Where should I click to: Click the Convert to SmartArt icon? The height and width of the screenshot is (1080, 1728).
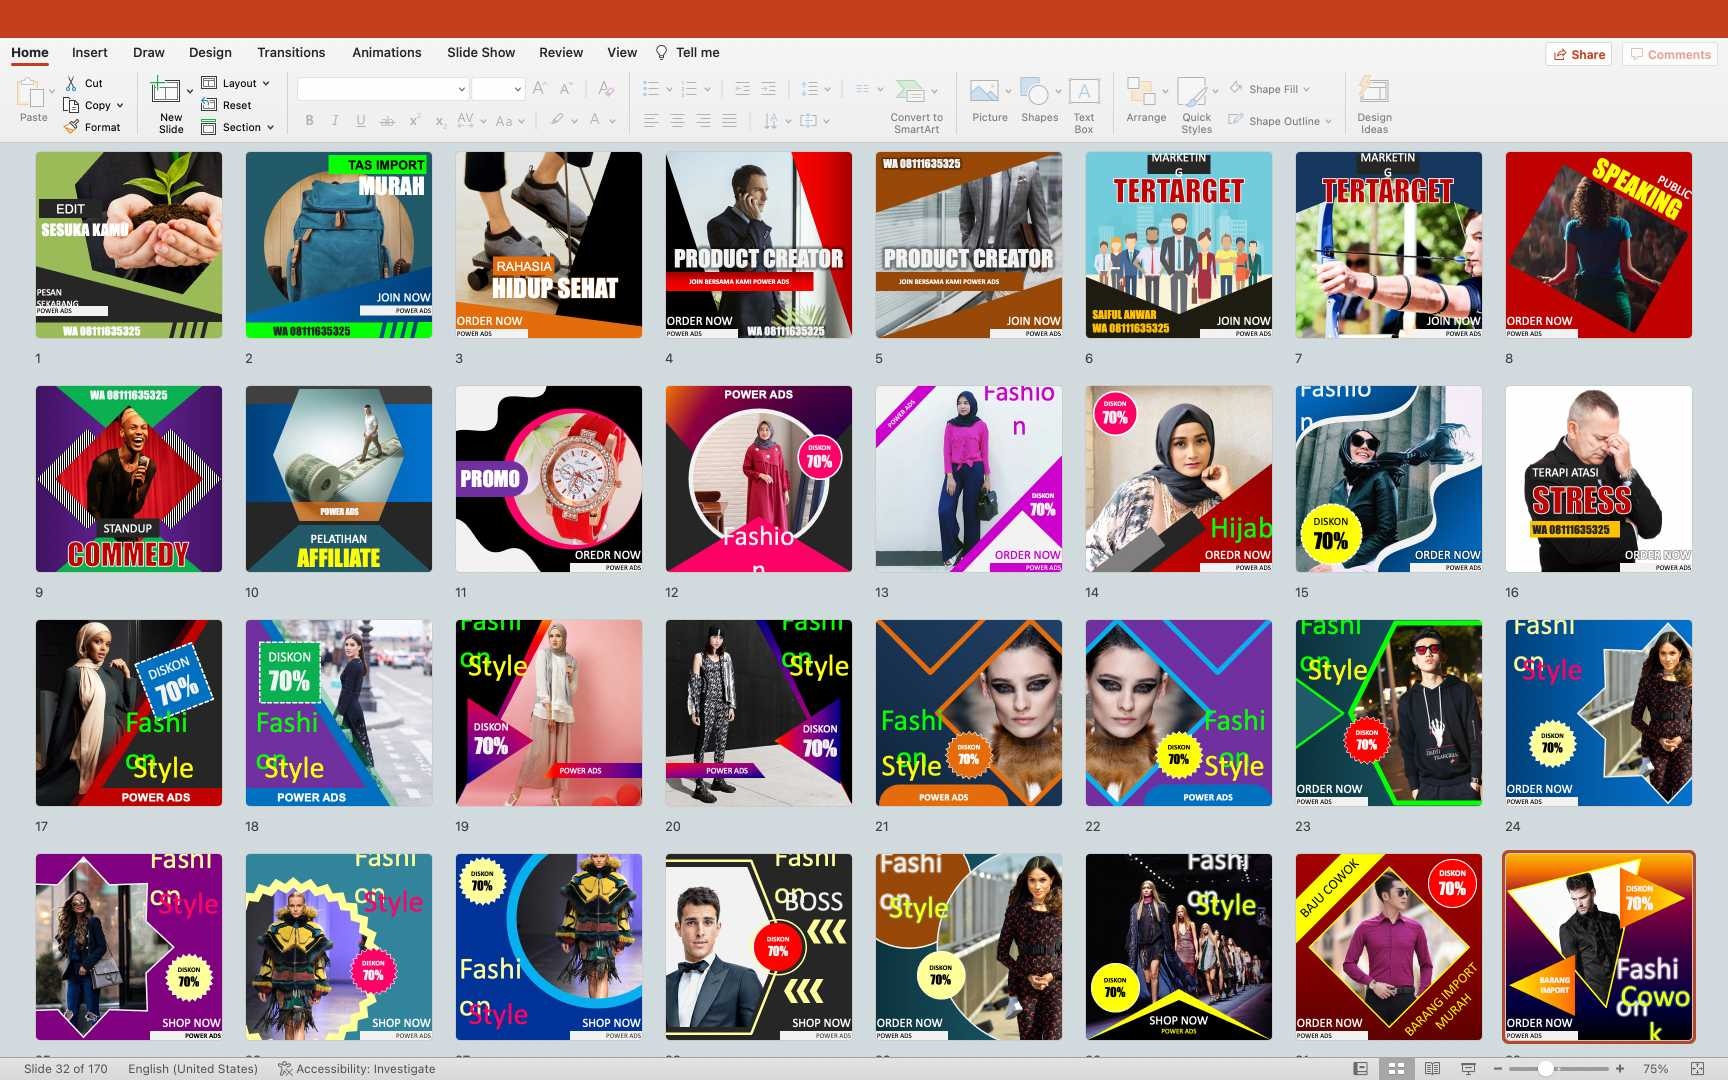pyautogui.click(x=910, y=92)
